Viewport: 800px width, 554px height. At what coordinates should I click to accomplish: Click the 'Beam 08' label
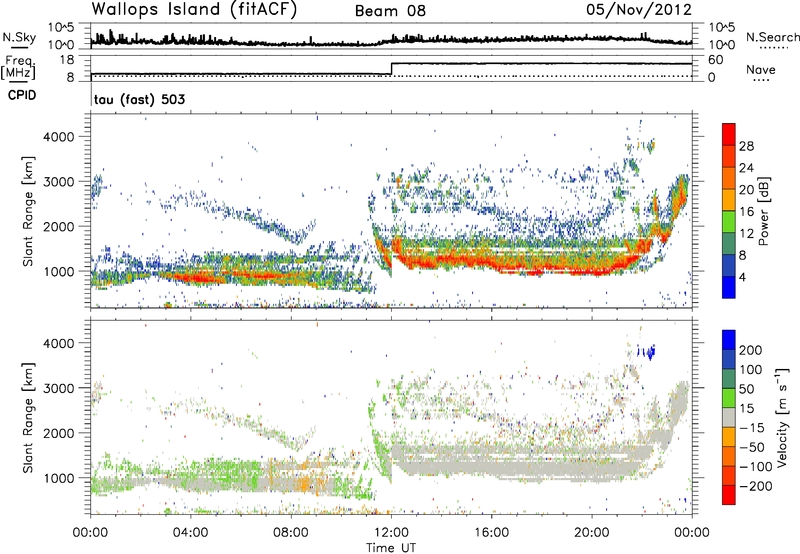[390, 11]
